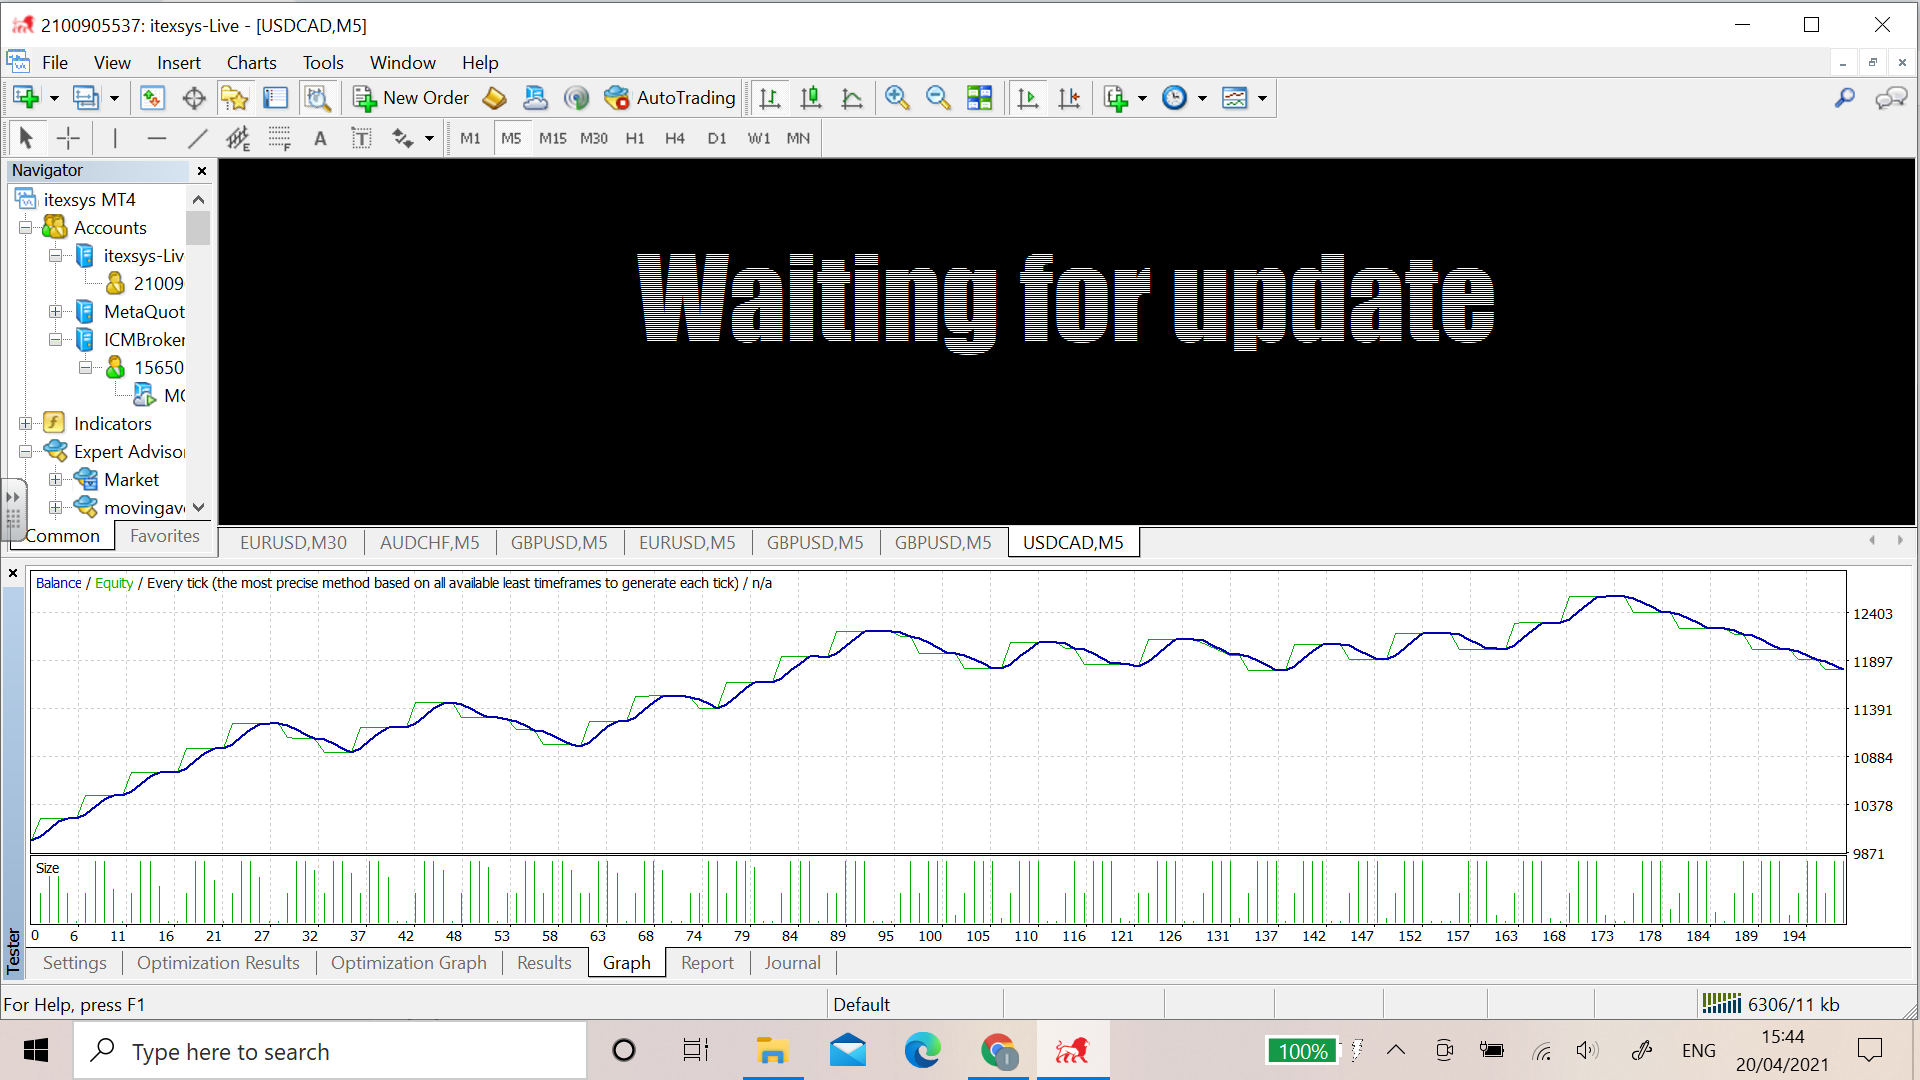Open the MetaEditor yellow book icon
Viewport: 1920px width, 1080px height.
pyautogui.click(x=494, y=98)
